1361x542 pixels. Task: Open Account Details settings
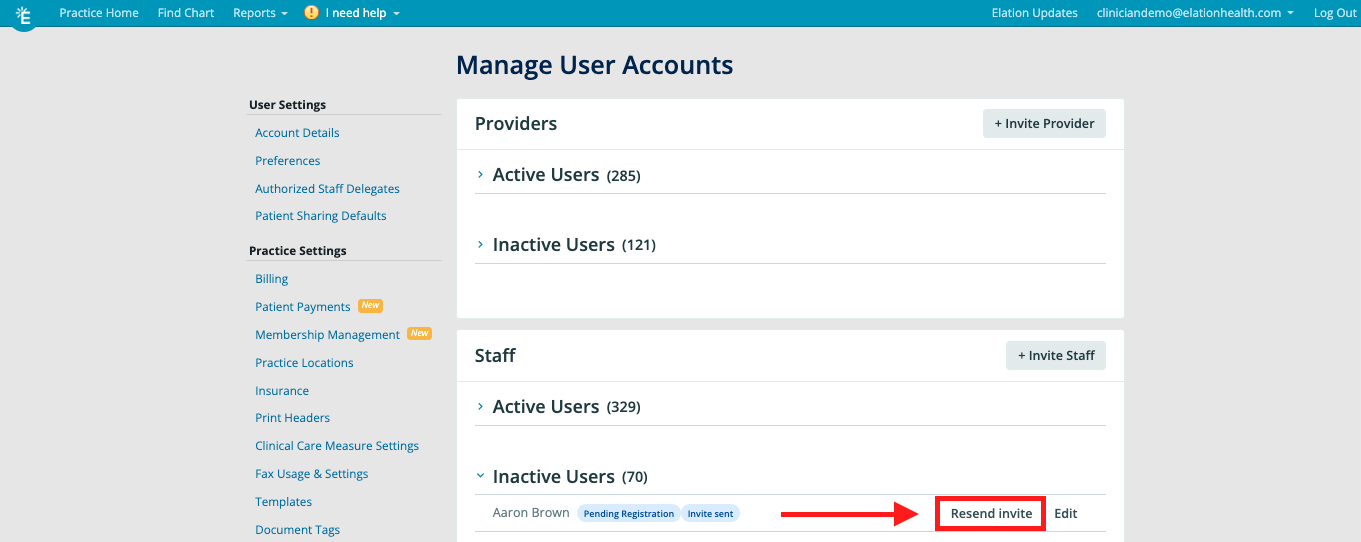[297, 133]
